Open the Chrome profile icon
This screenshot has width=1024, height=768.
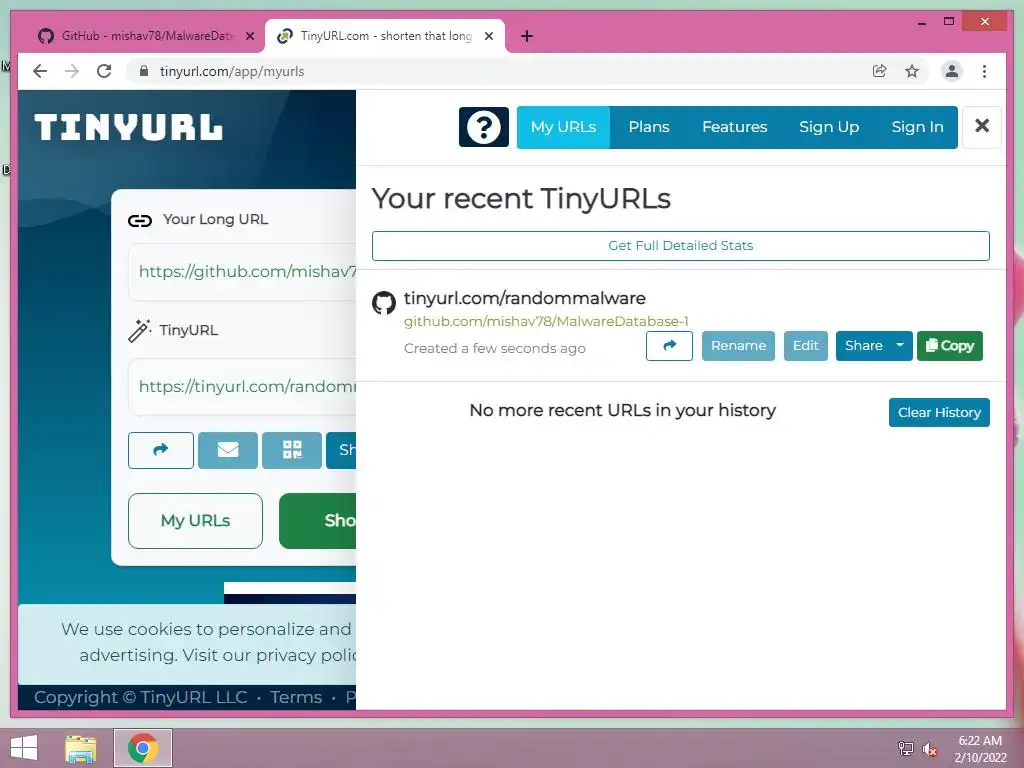point(952,71)
